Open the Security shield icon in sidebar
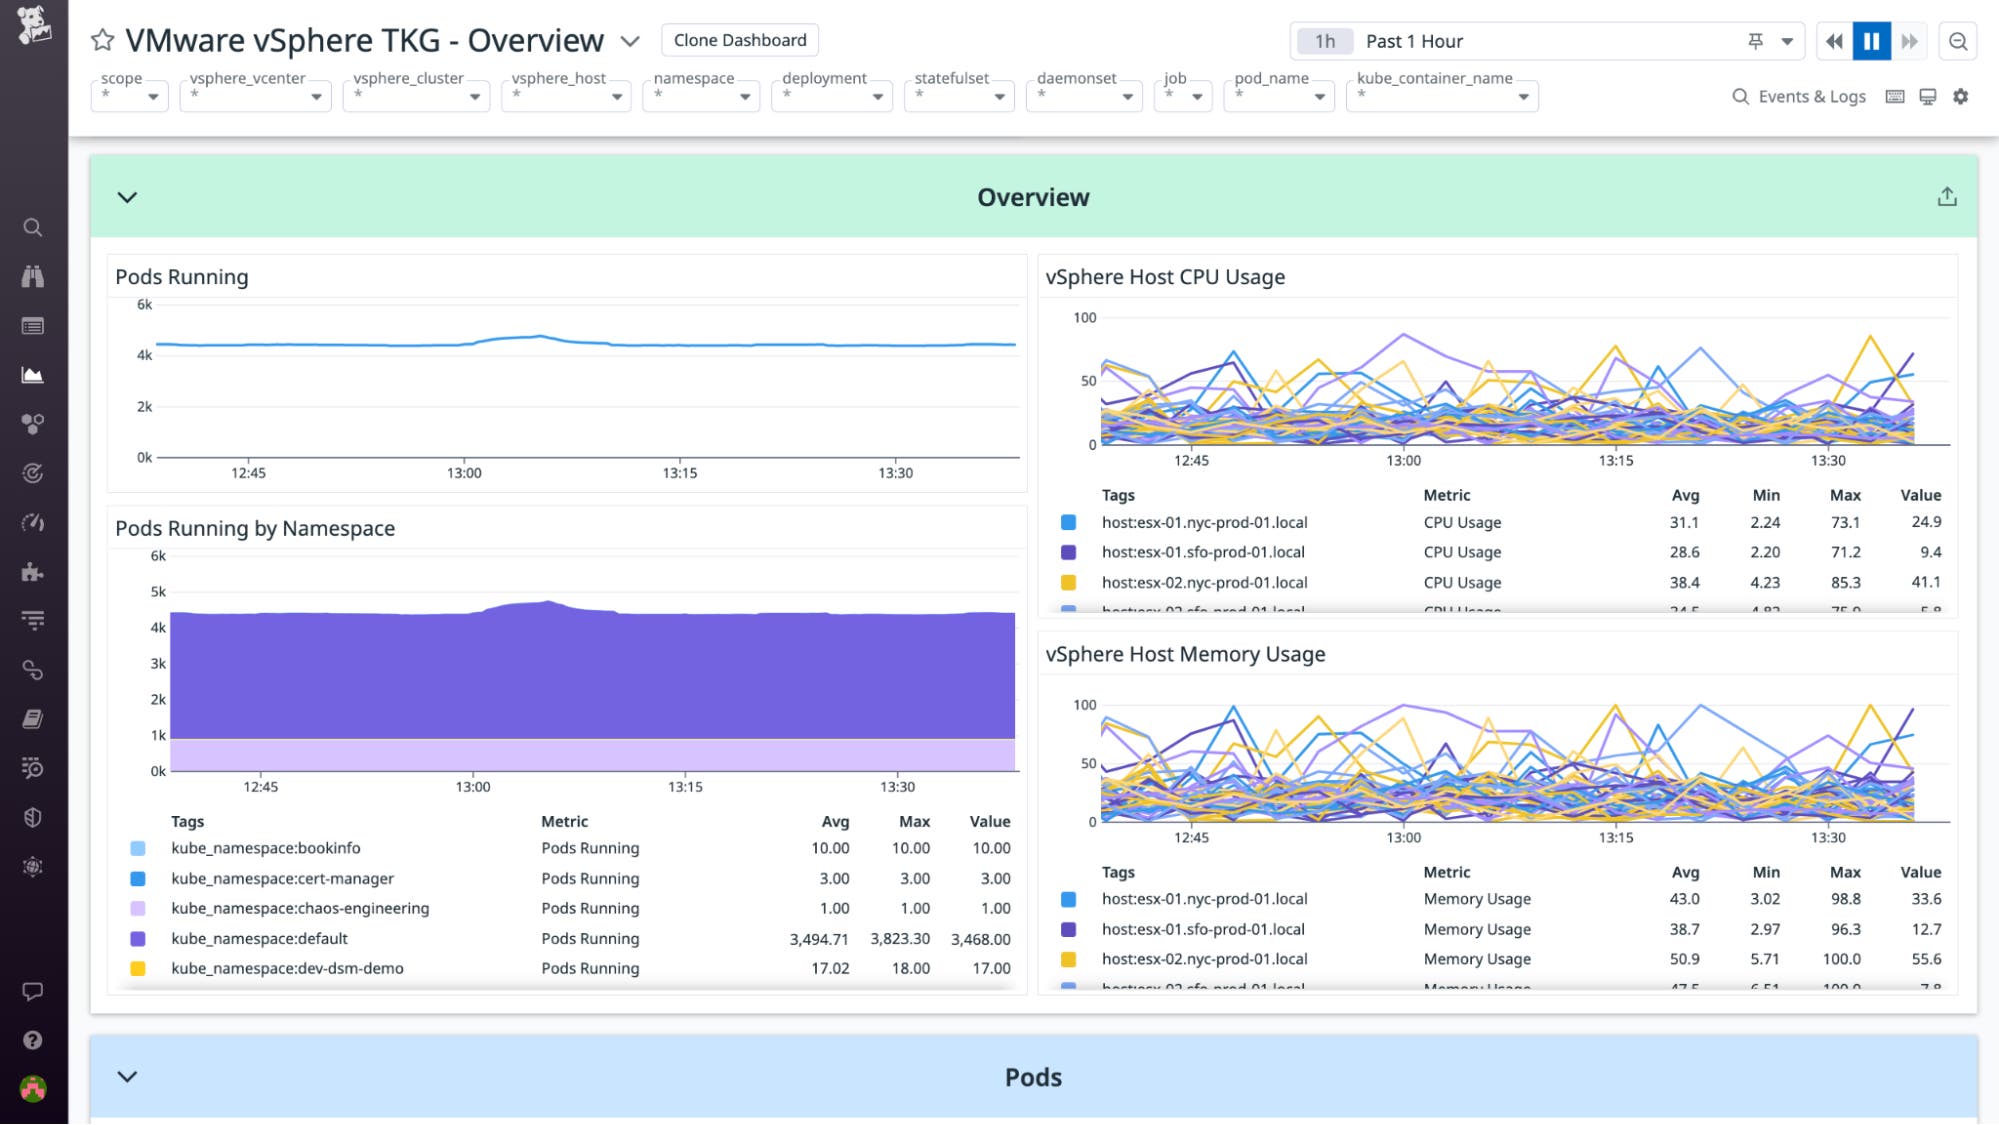1999x1125 pixels. click(33, 816)
